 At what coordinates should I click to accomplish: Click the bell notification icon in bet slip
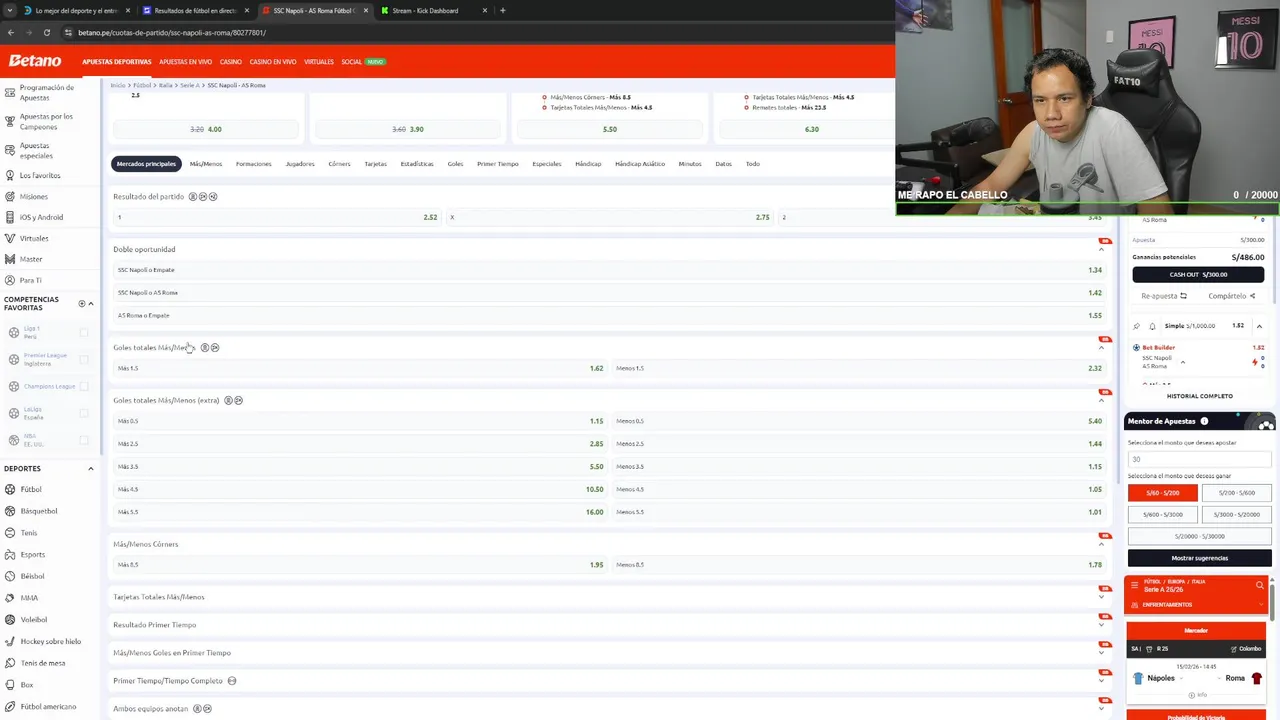pos(1152,326)
